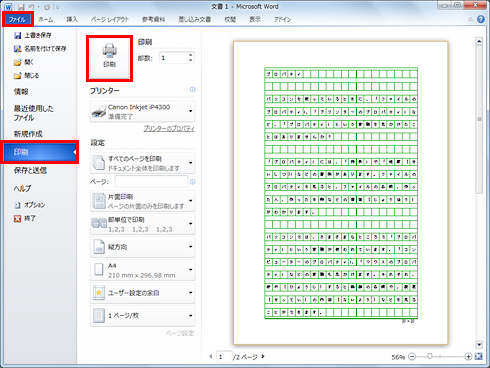Switch to the 校閲 tab

pyautogui.click(x=230, y=19)
